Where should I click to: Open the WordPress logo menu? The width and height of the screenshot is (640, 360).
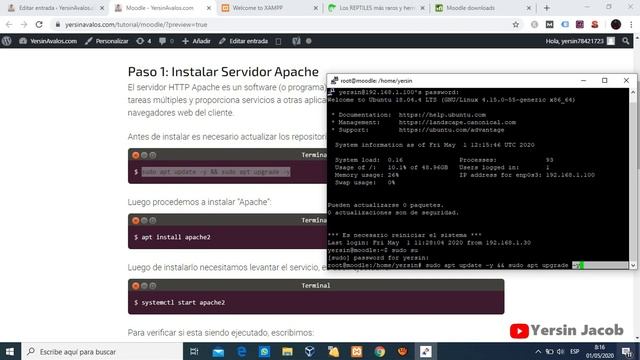pyautogui.click(x=7, y=41)
